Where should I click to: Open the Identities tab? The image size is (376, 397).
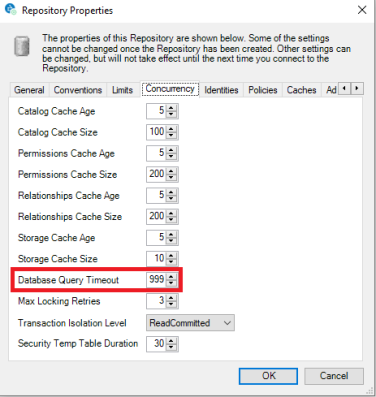(x=221, y=90)
